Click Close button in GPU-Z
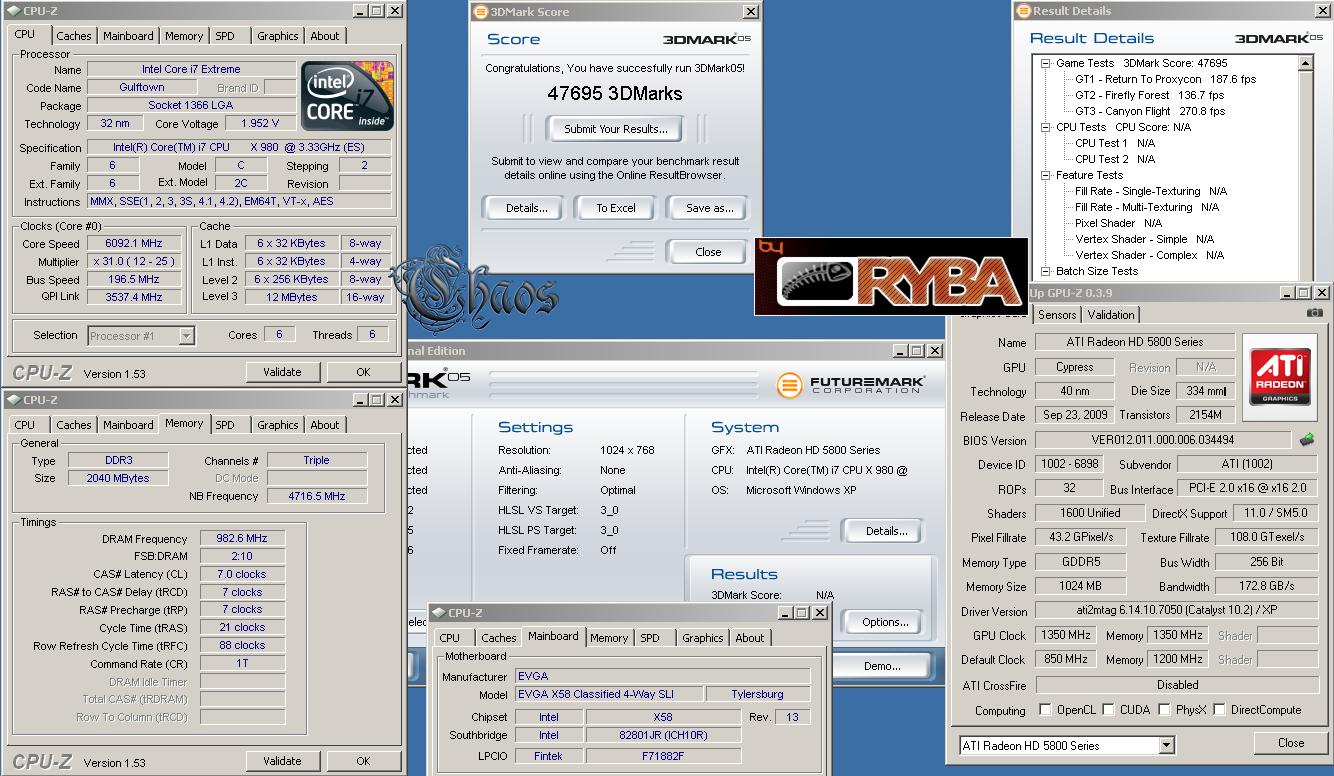The image size is (1334, 776). (1291, 743)
